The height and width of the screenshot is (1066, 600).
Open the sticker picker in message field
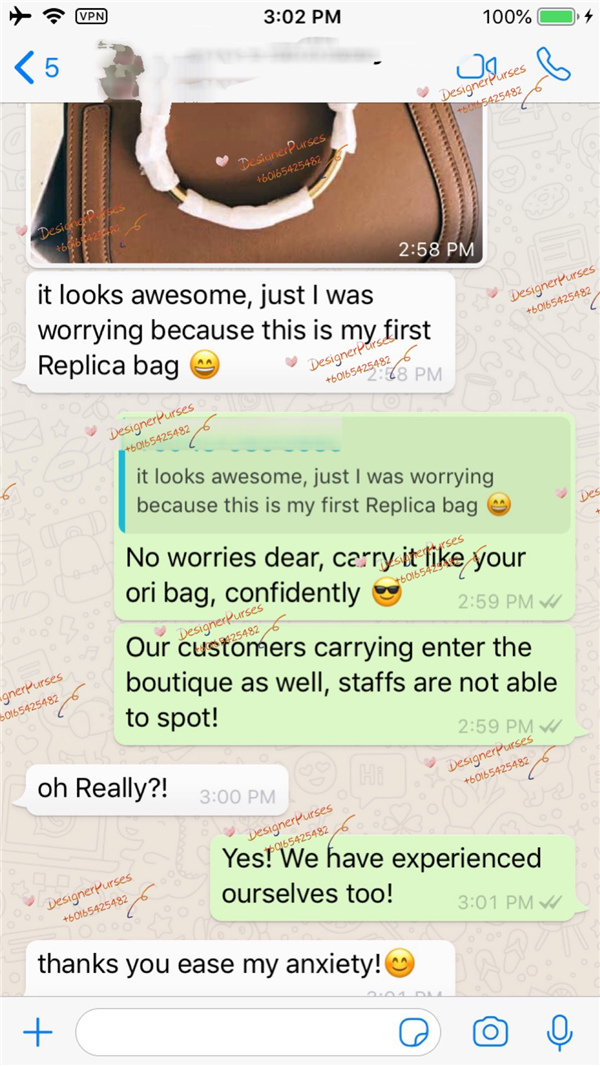[x=414, y=1033]
